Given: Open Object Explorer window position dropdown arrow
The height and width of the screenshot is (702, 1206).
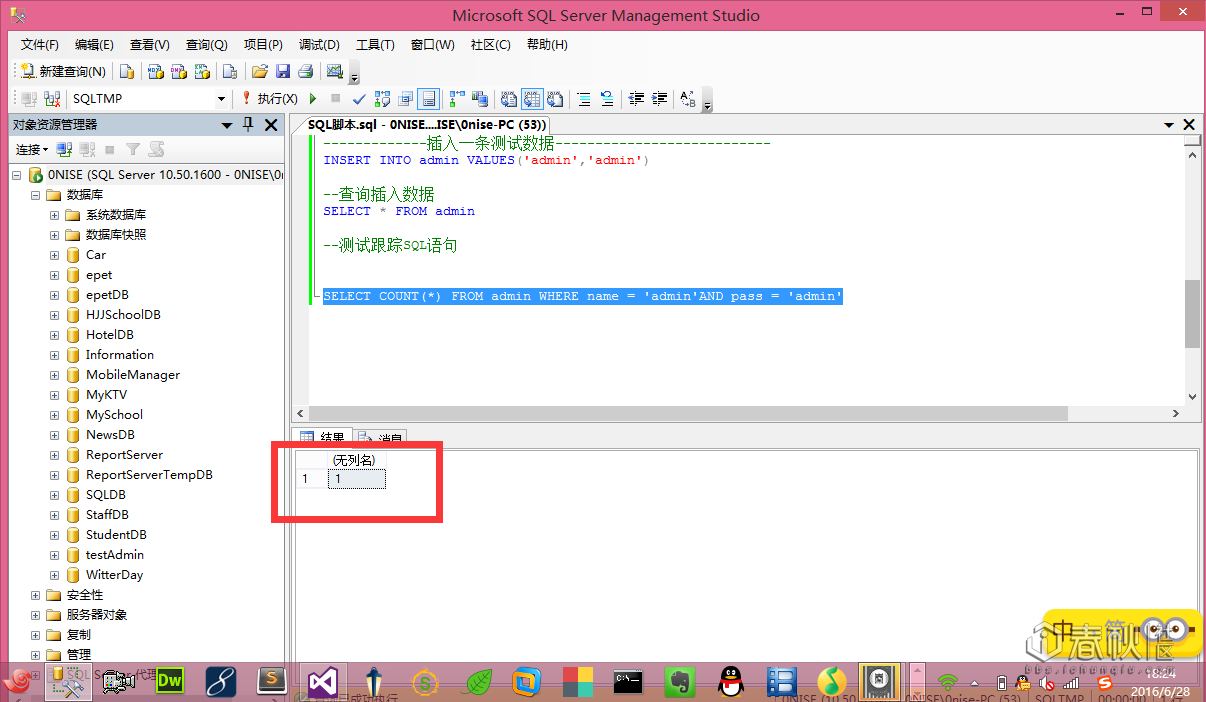Looking at the screenshot, I should click(227, 125).
